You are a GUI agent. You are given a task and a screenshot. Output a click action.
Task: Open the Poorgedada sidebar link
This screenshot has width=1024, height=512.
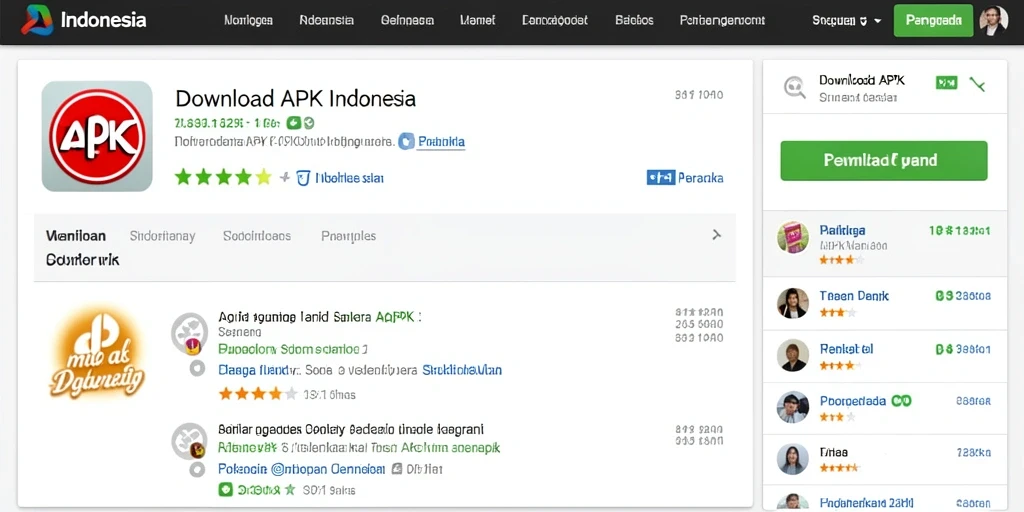coord(852,400)
